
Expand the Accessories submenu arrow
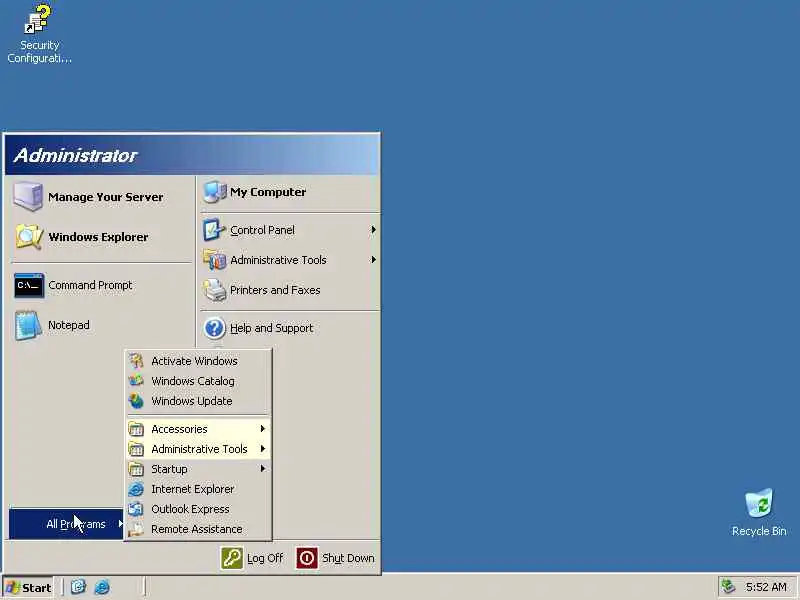263,429
